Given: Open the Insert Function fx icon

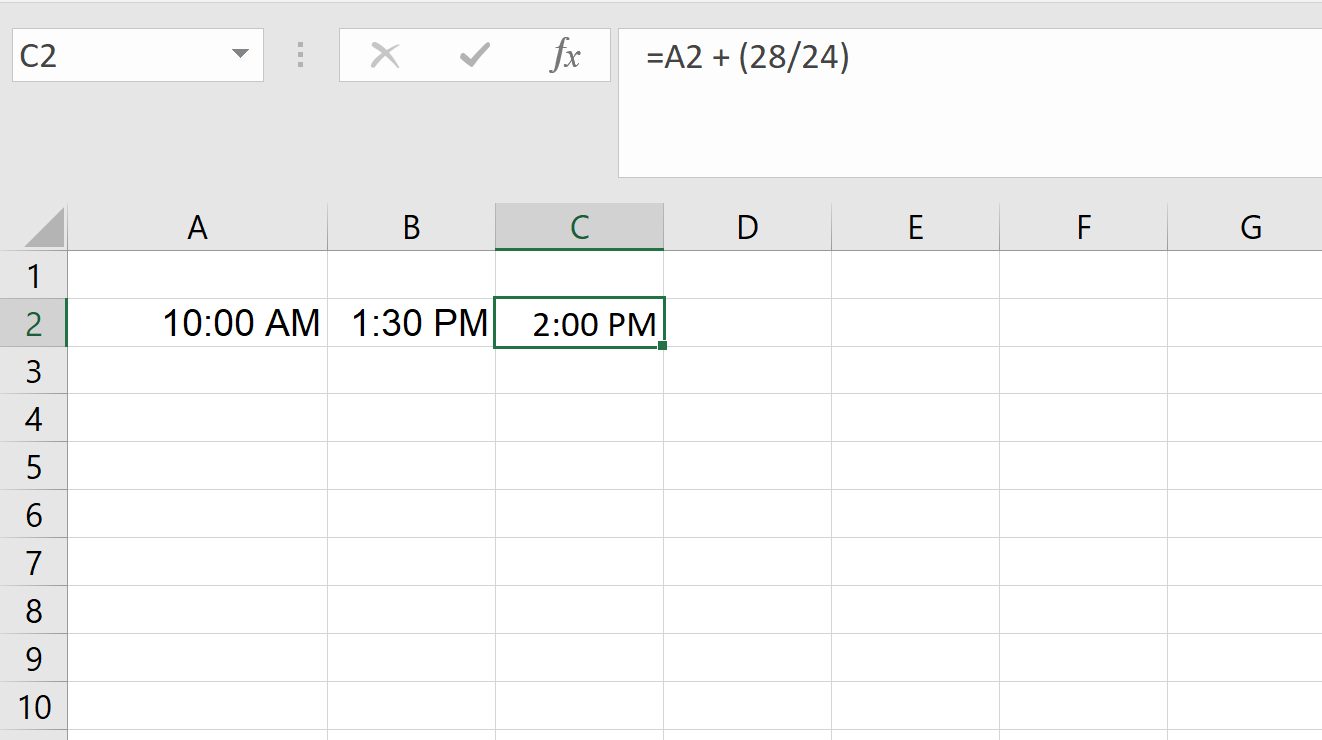Looking at the screenshot, I should click(565, 56).
